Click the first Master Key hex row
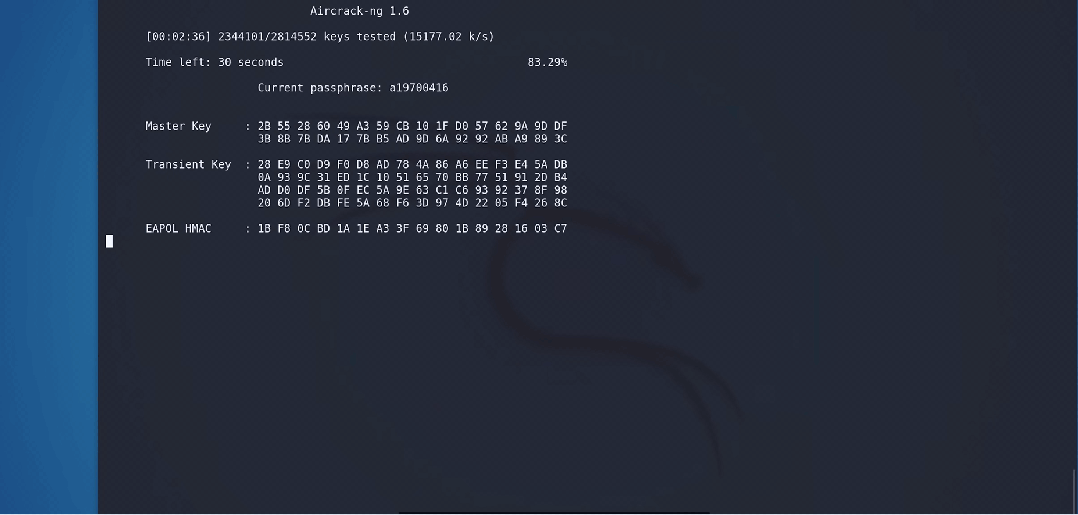 pos(412,126)
